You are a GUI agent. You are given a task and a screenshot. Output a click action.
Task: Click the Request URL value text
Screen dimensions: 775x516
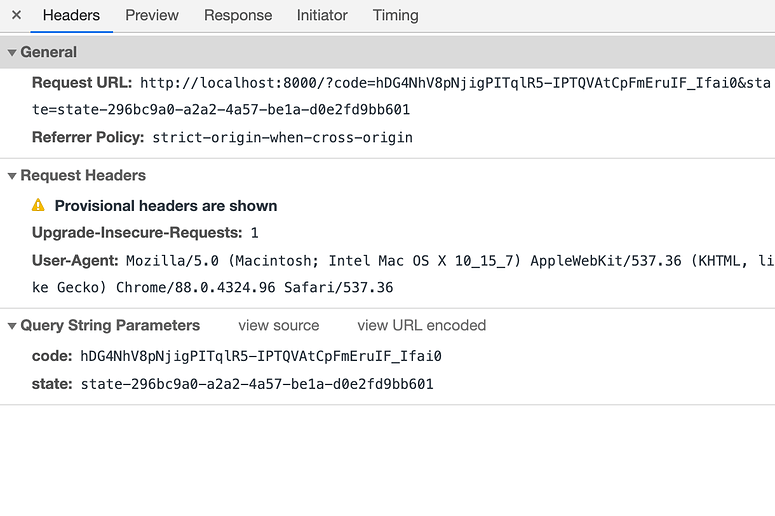pyautogui.click(x=450, y=83)
